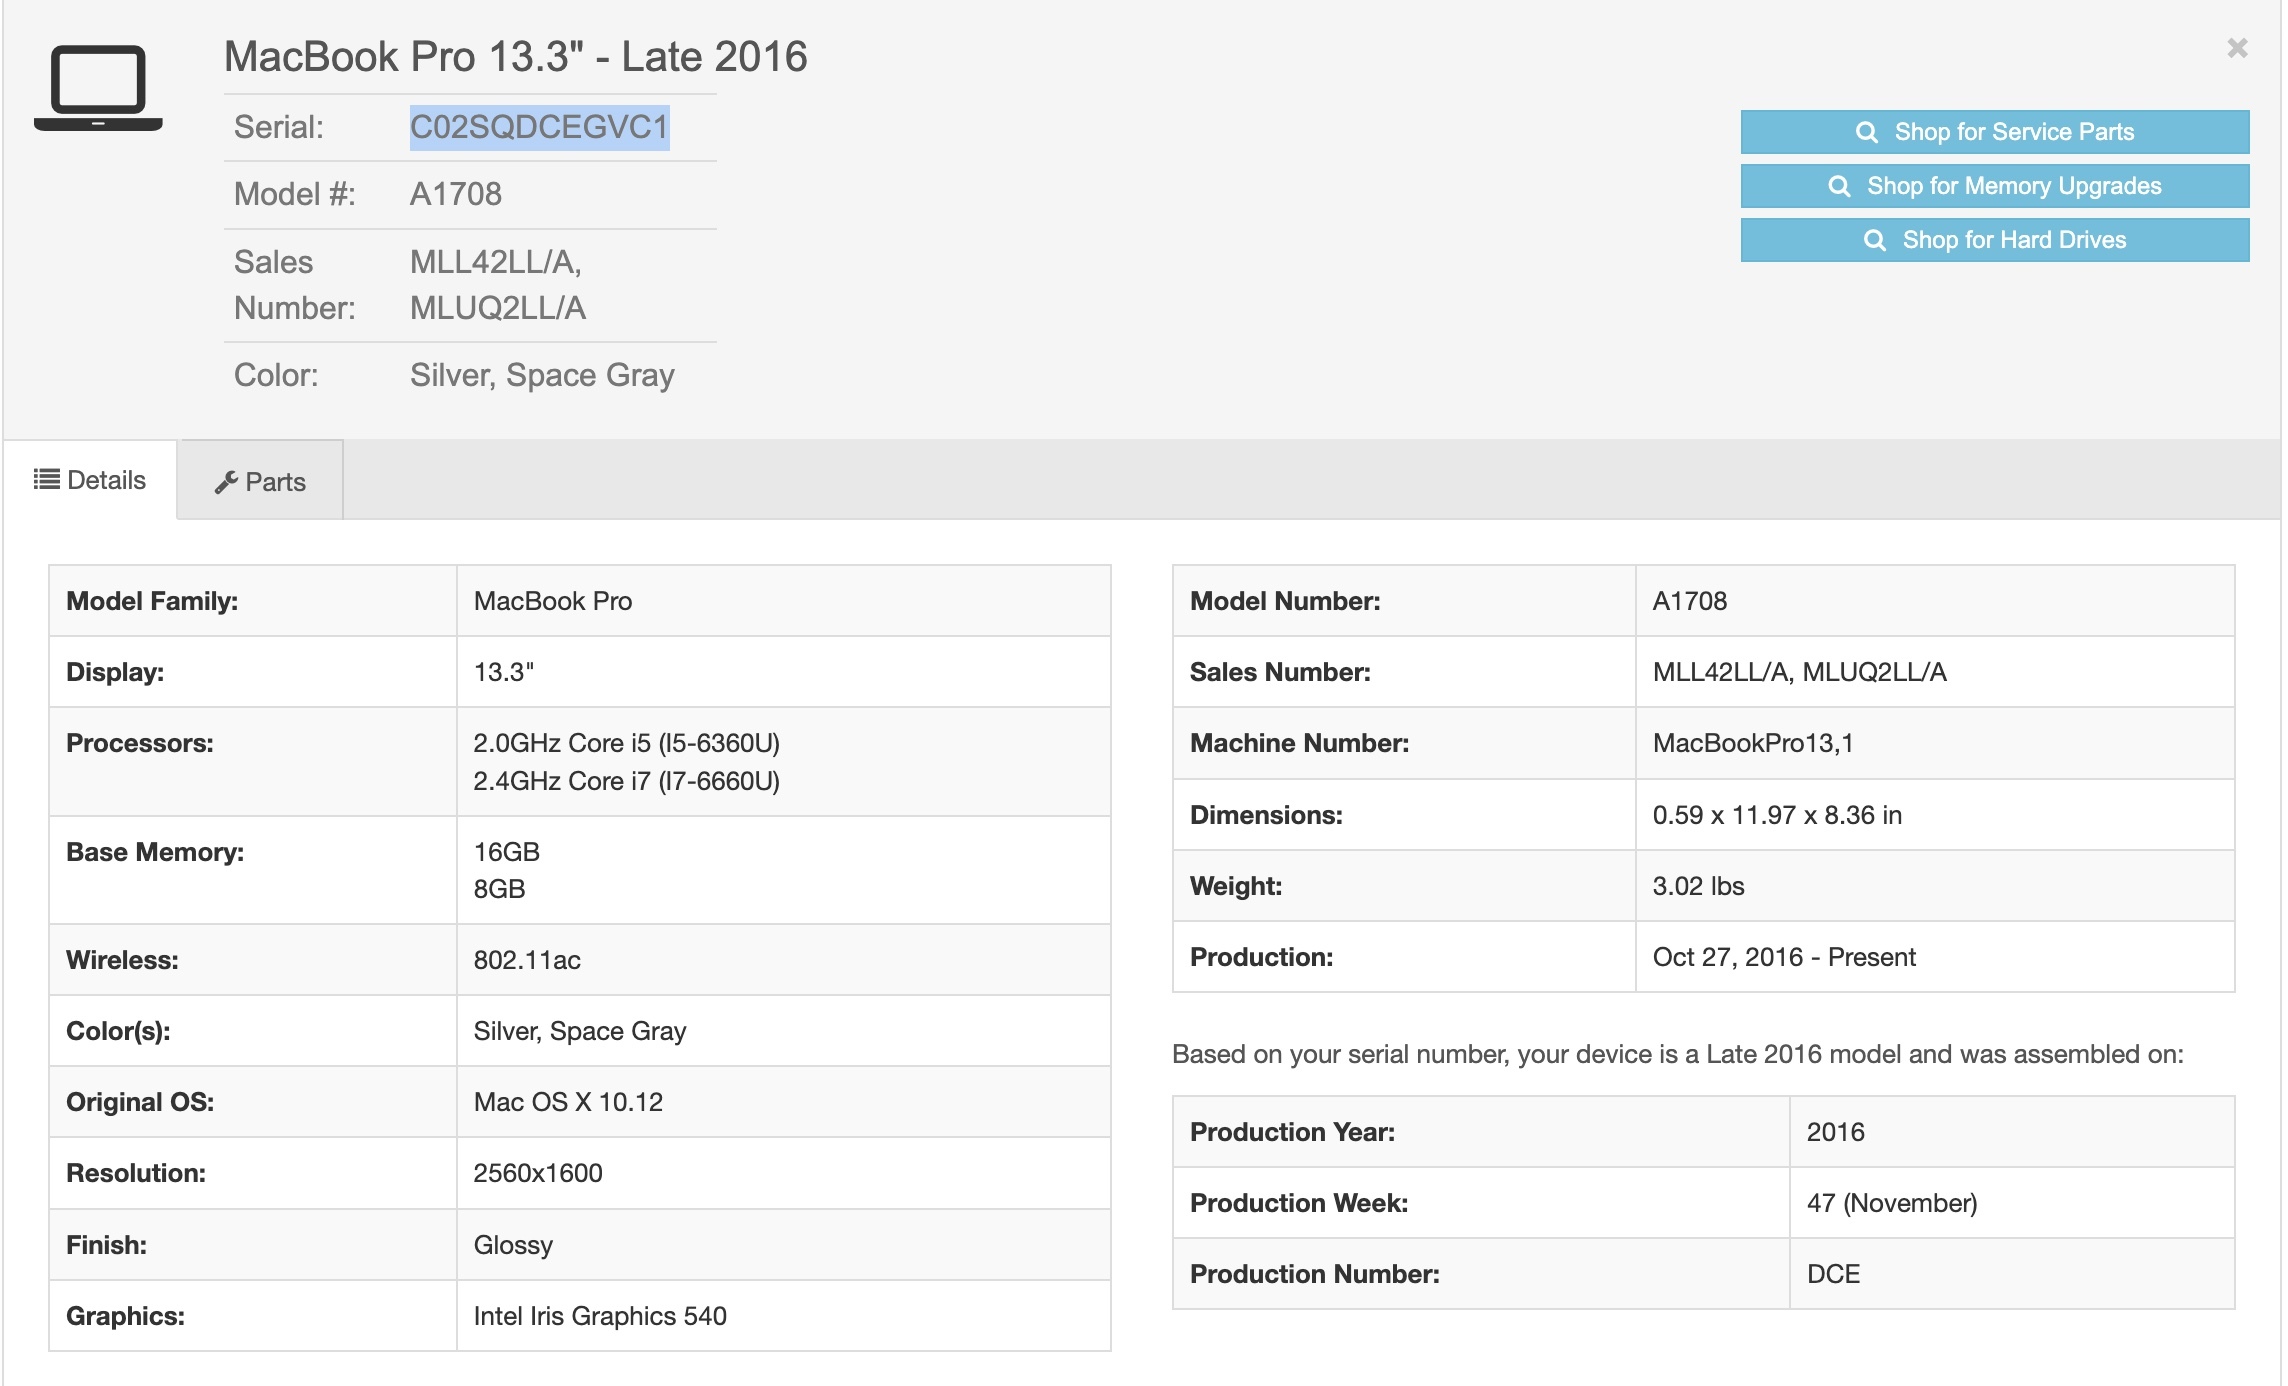Screen dimensions: 2288x1386
Task: Click the Graphics: row label
Action: point(125,1316)
